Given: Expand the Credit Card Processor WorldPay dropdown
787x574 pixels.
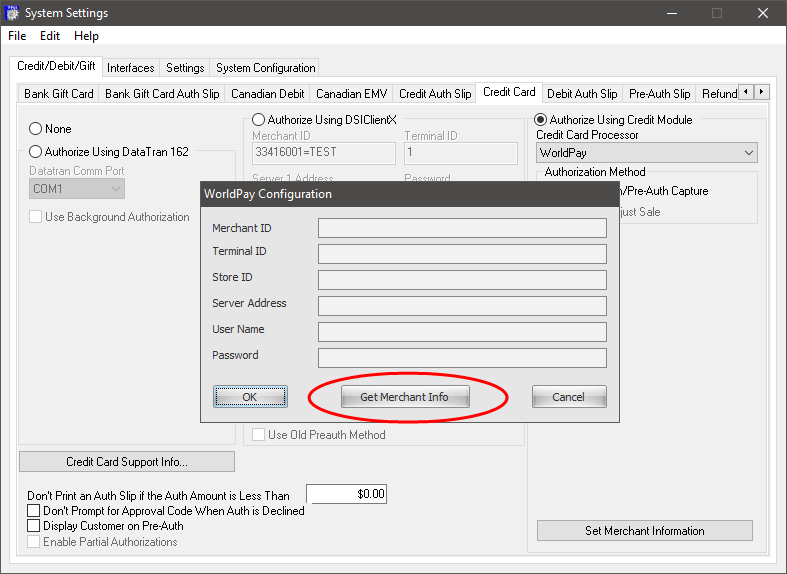Looking at the screenshot, I should (x=646, y=153).
